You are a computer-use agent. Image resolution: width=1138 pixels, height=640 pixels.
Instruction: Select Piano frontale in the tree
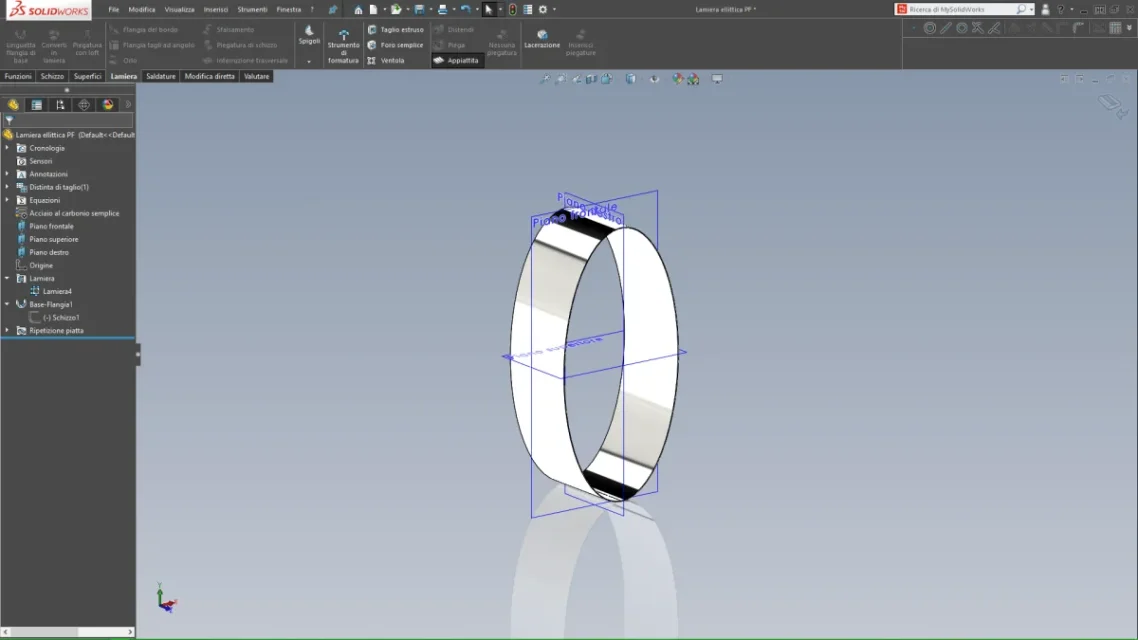pos(51,226)
